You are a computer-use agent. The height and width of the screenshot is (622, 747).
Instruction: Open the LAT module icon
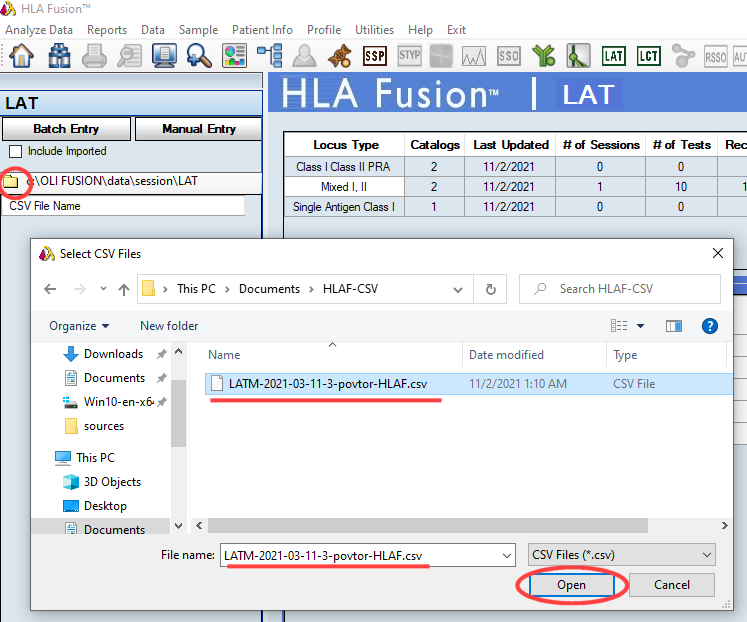tap(613, 56)
